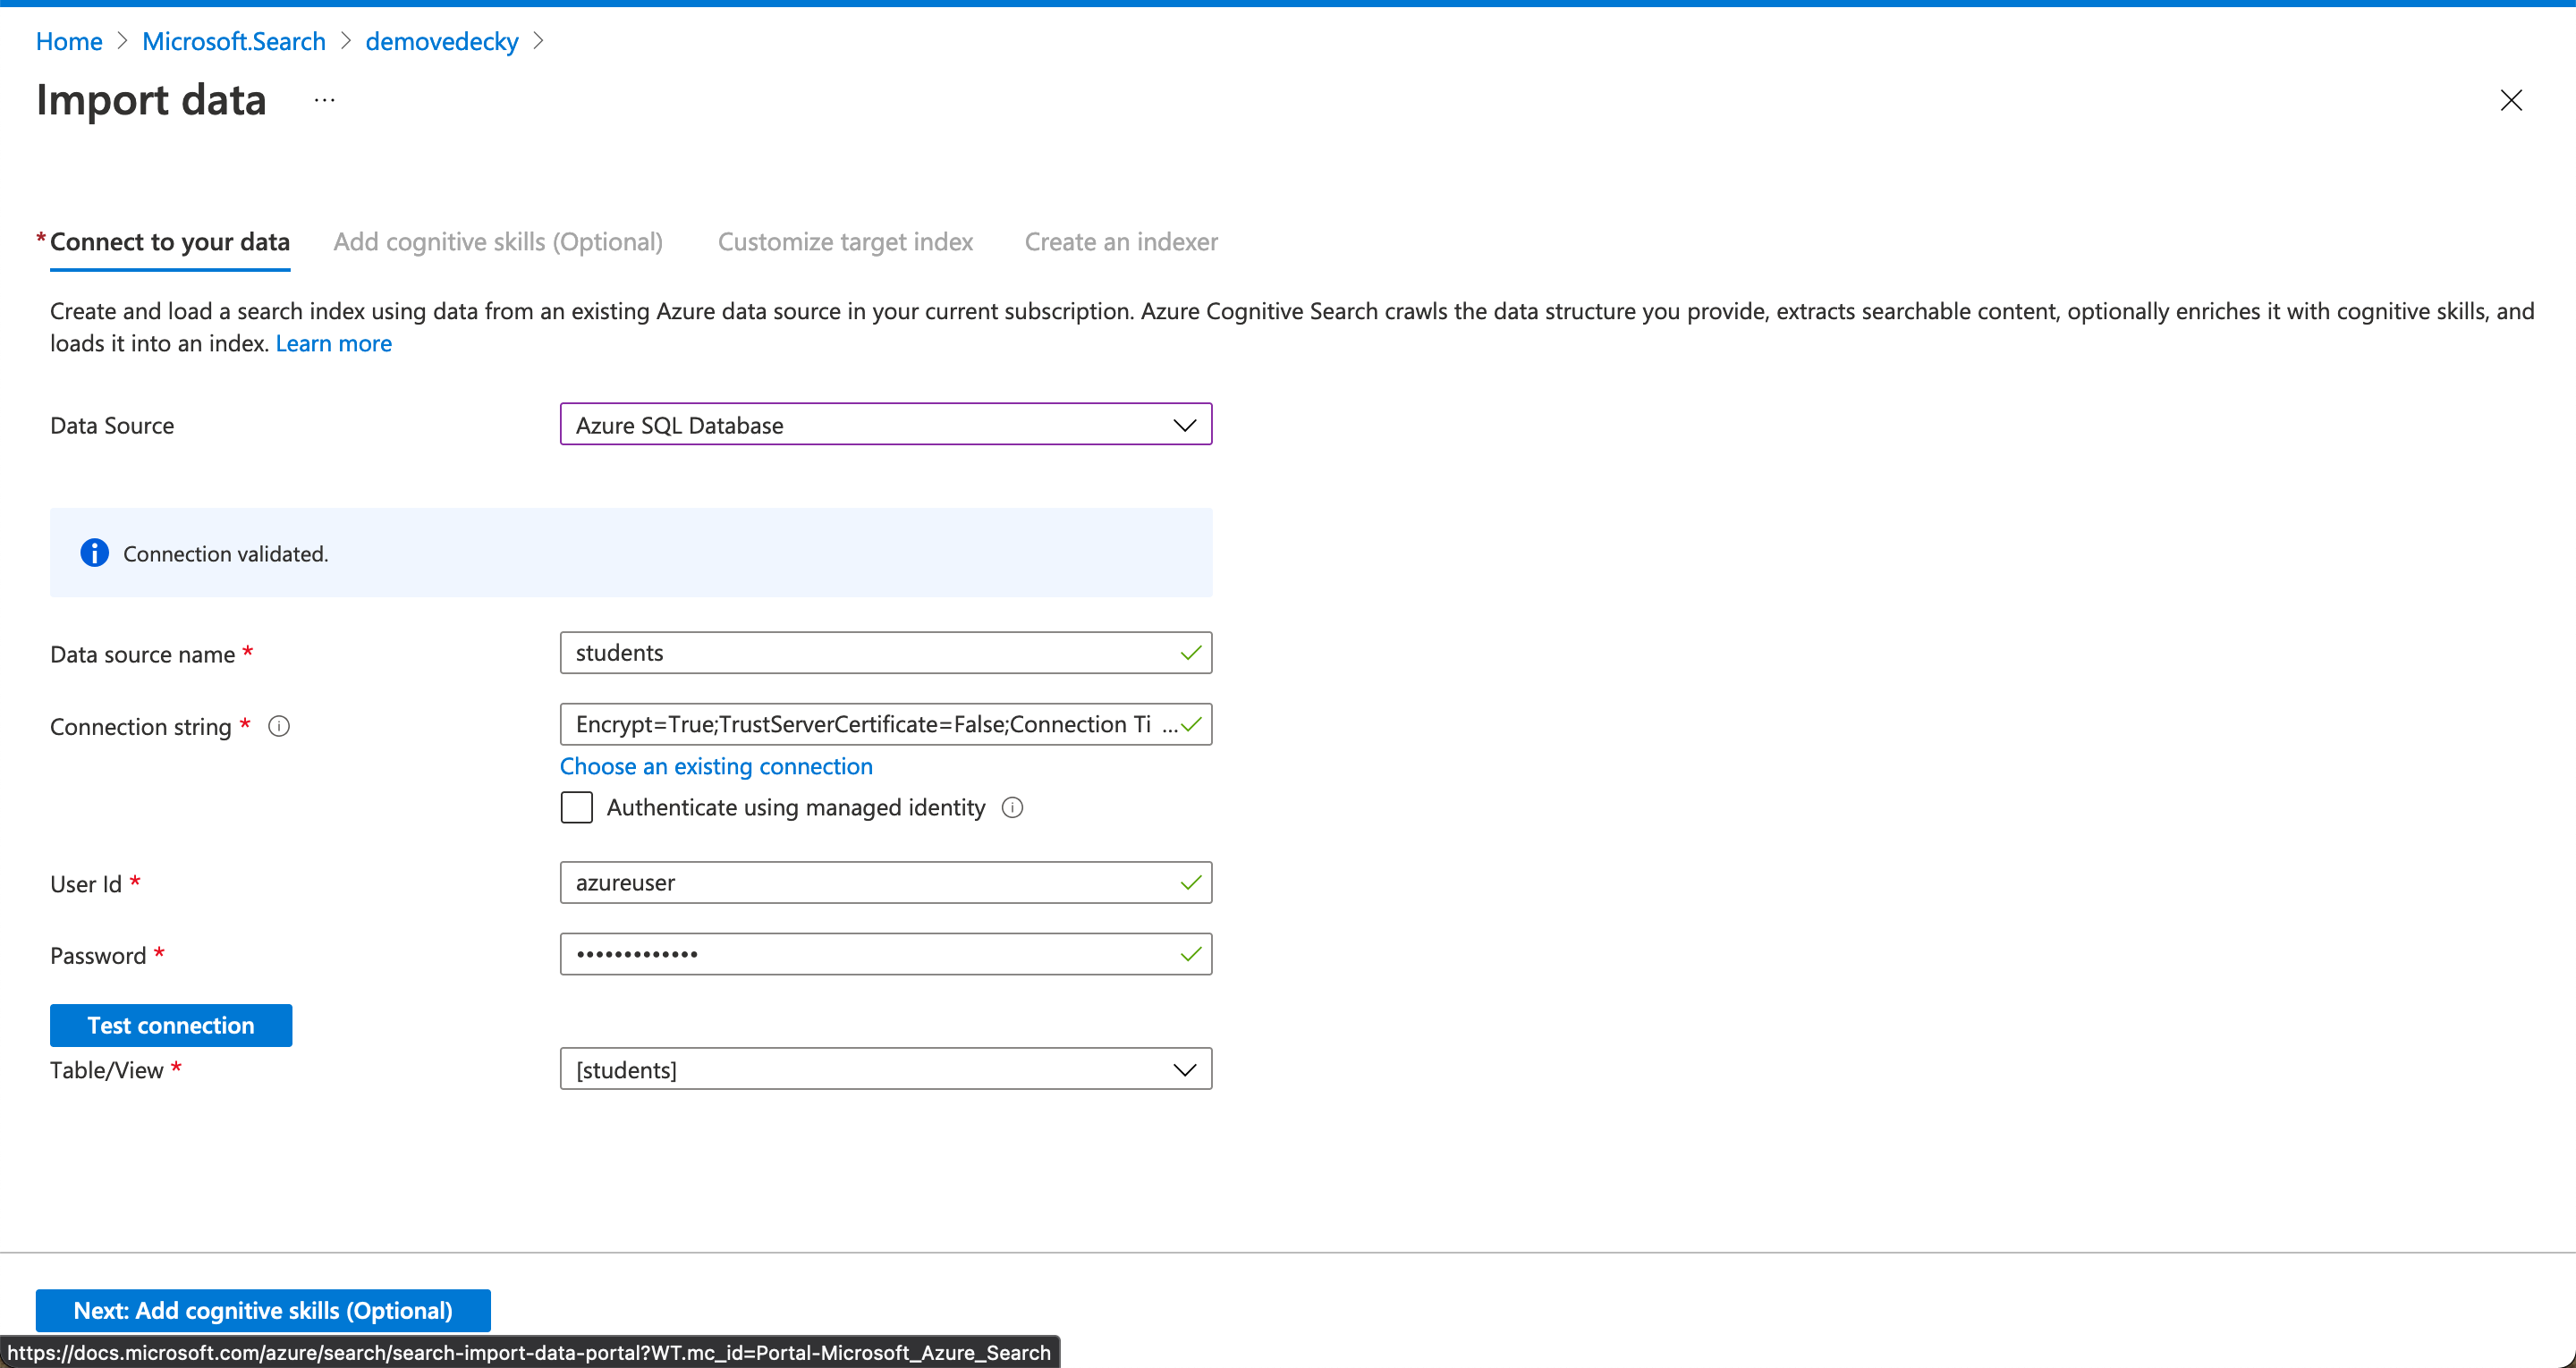
Task: Switch to Add cognitive skills tab
Action: tap(497, 242)
